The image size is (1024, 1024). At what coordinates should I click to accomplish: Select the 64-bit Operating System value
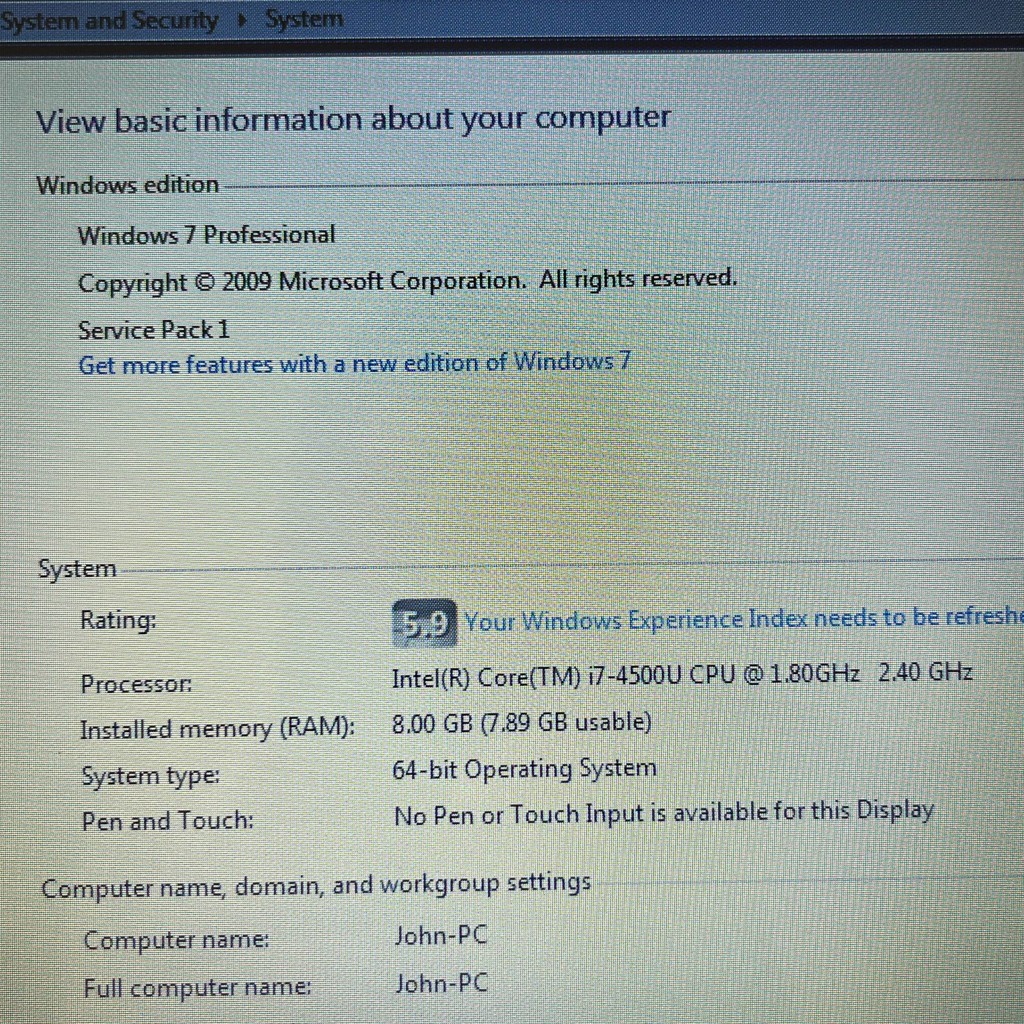[x=524, y=769]
